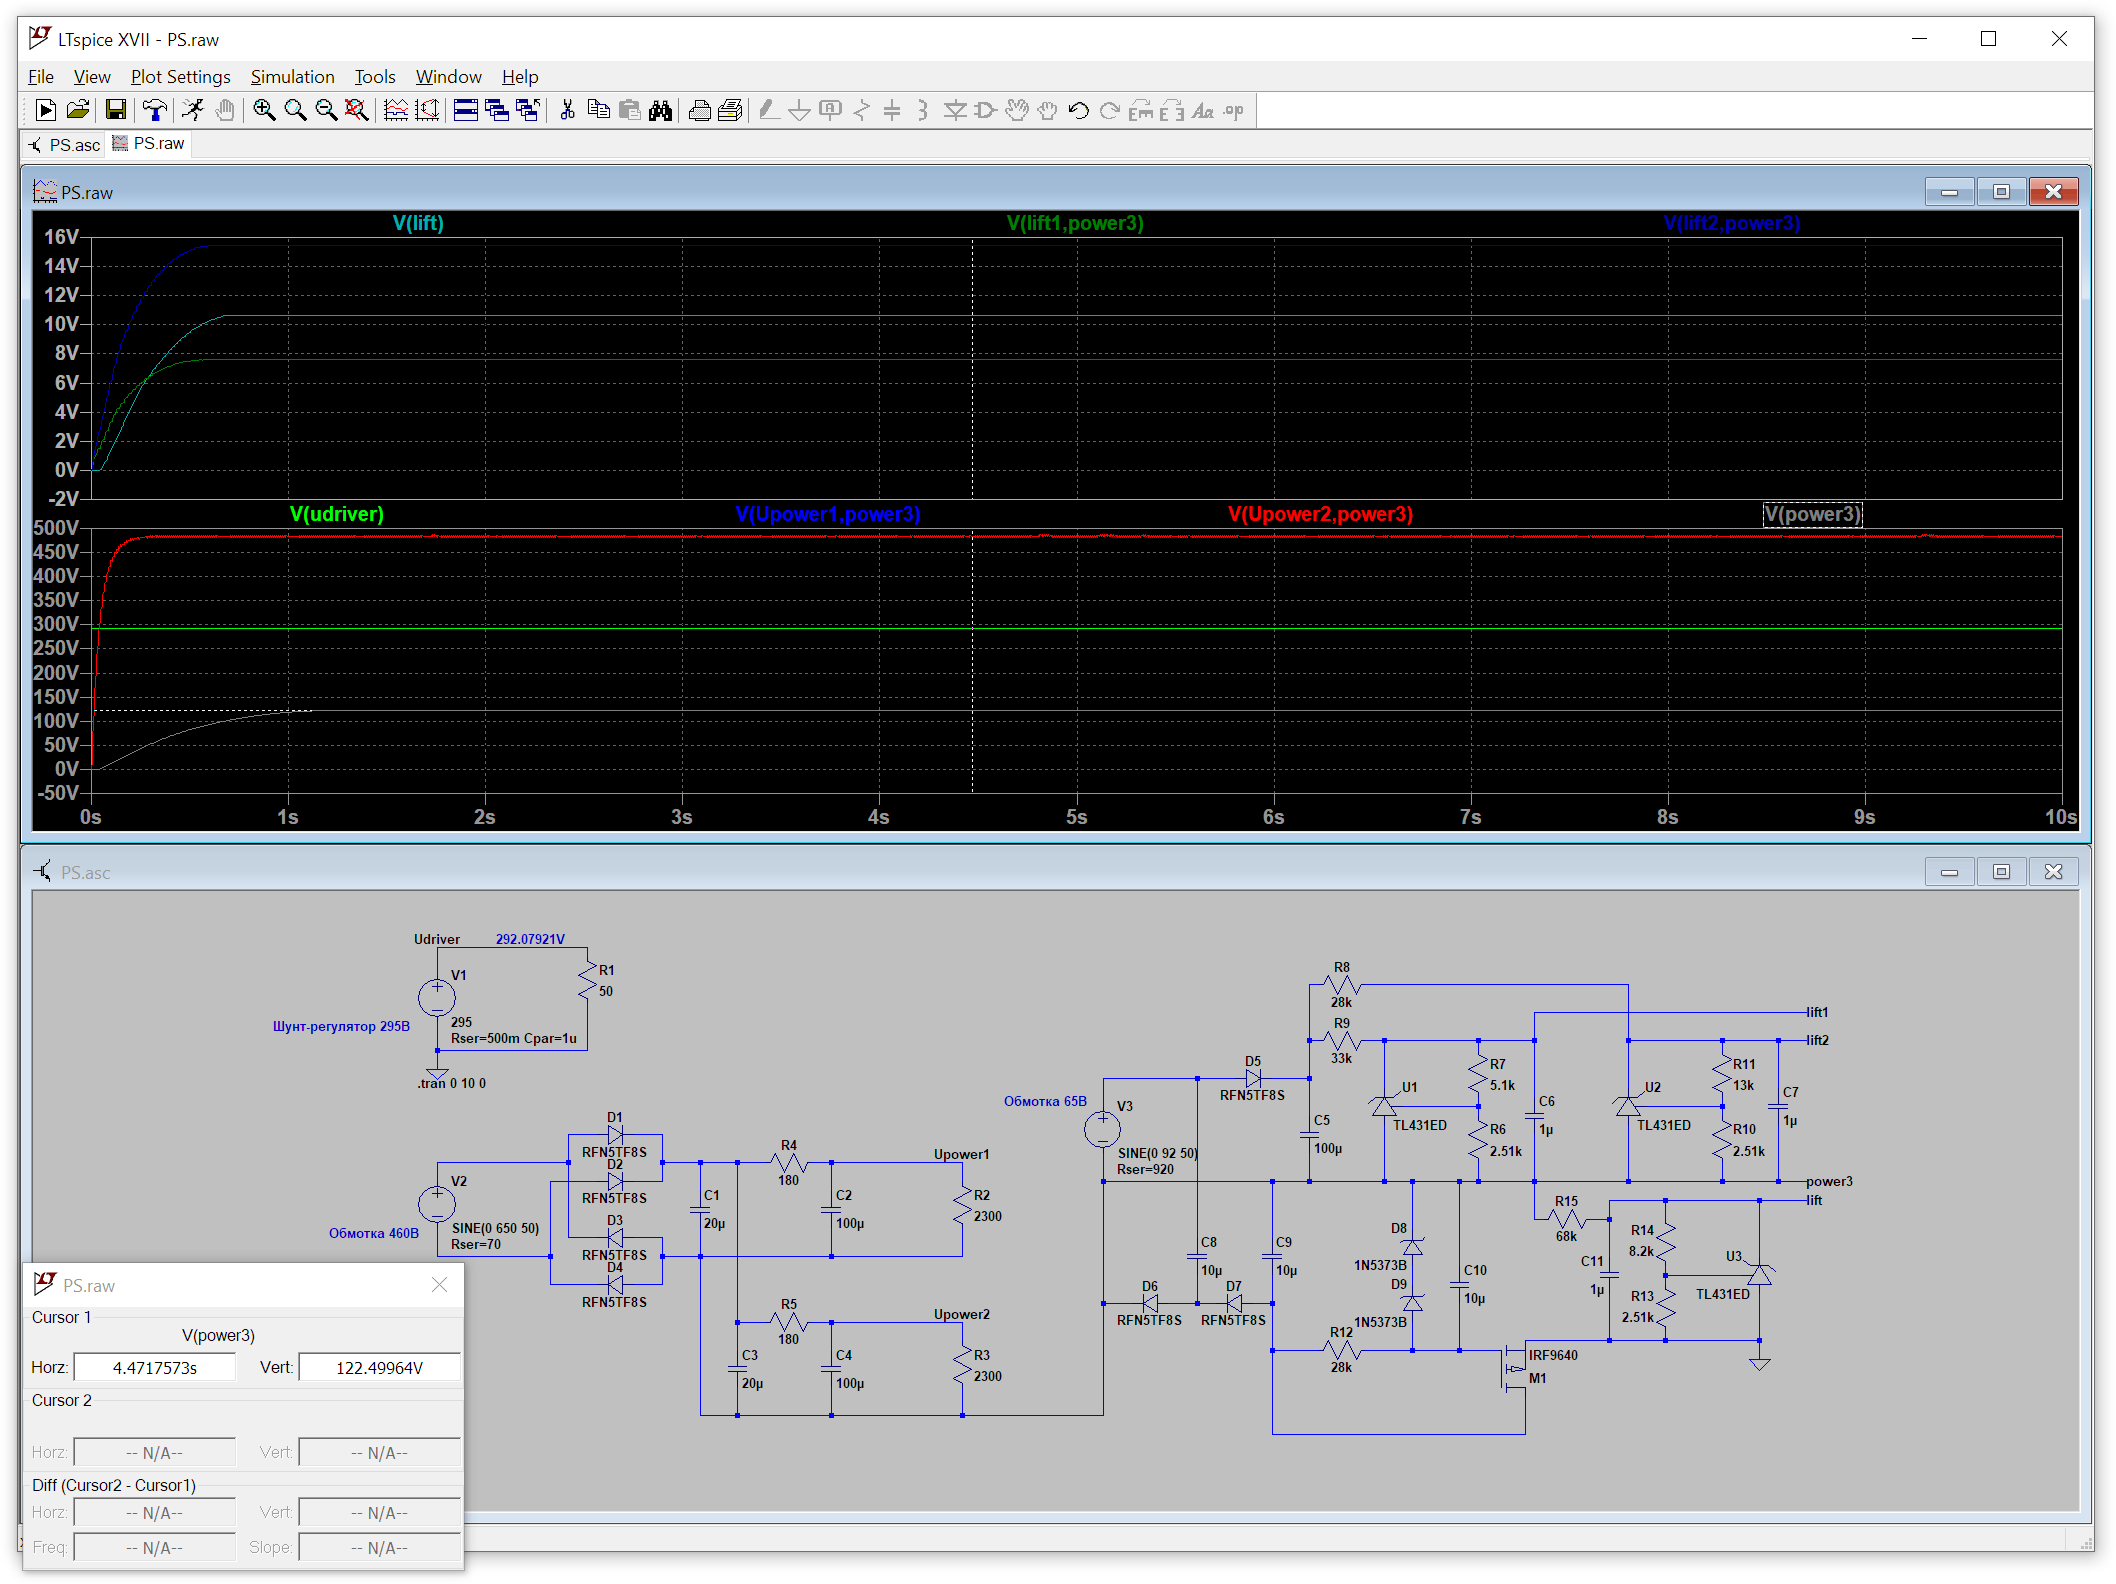Screen dimensions: 2116x1584
Task: Open the Simulation menu
Action: (292, 77)
